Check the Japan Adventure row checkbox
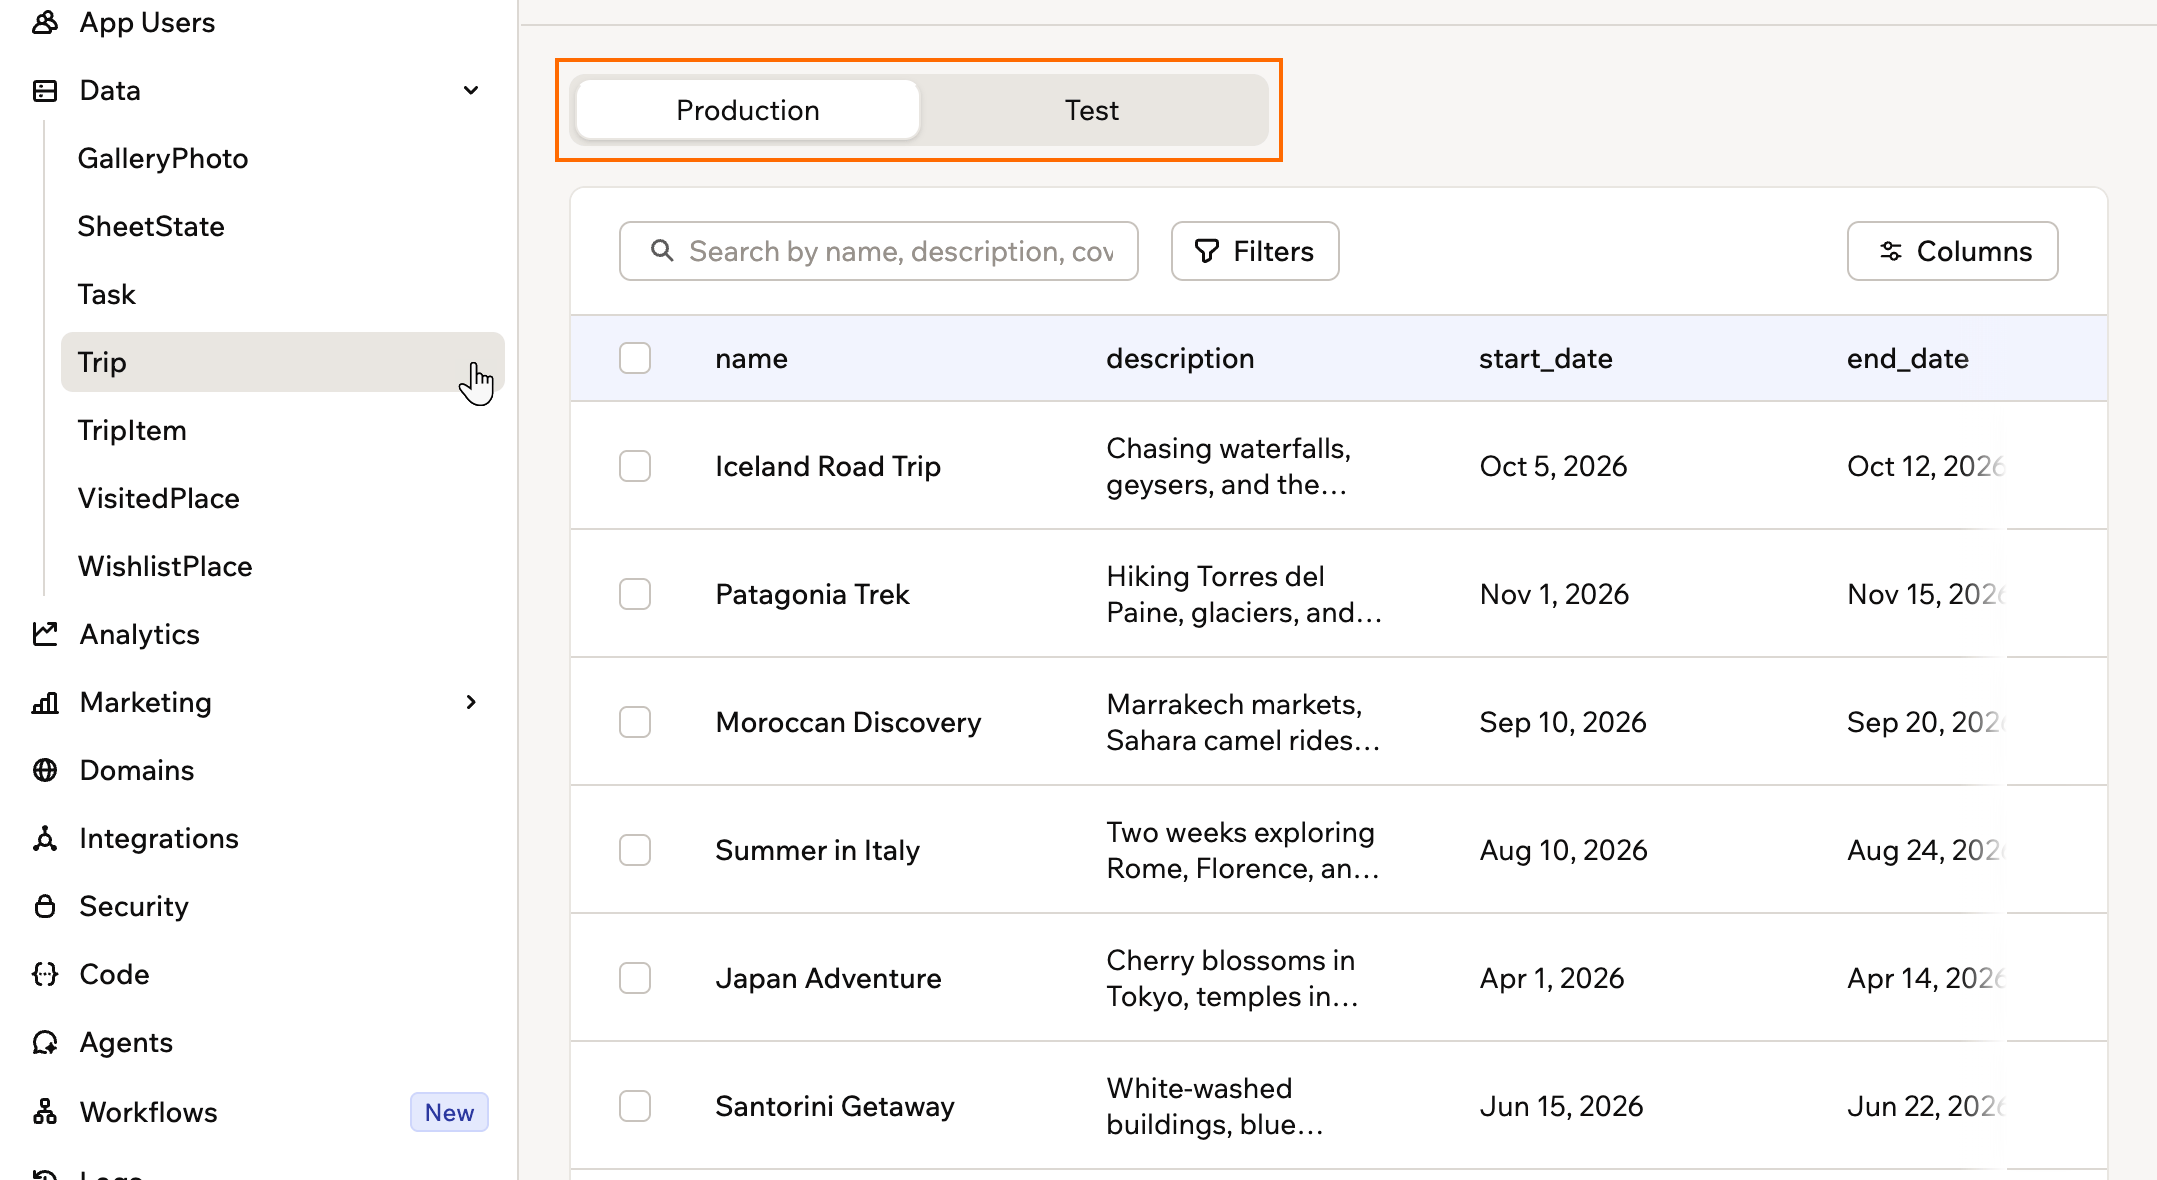The height and width of the screenshot is (1180, 2157). [x=635, y=978]
